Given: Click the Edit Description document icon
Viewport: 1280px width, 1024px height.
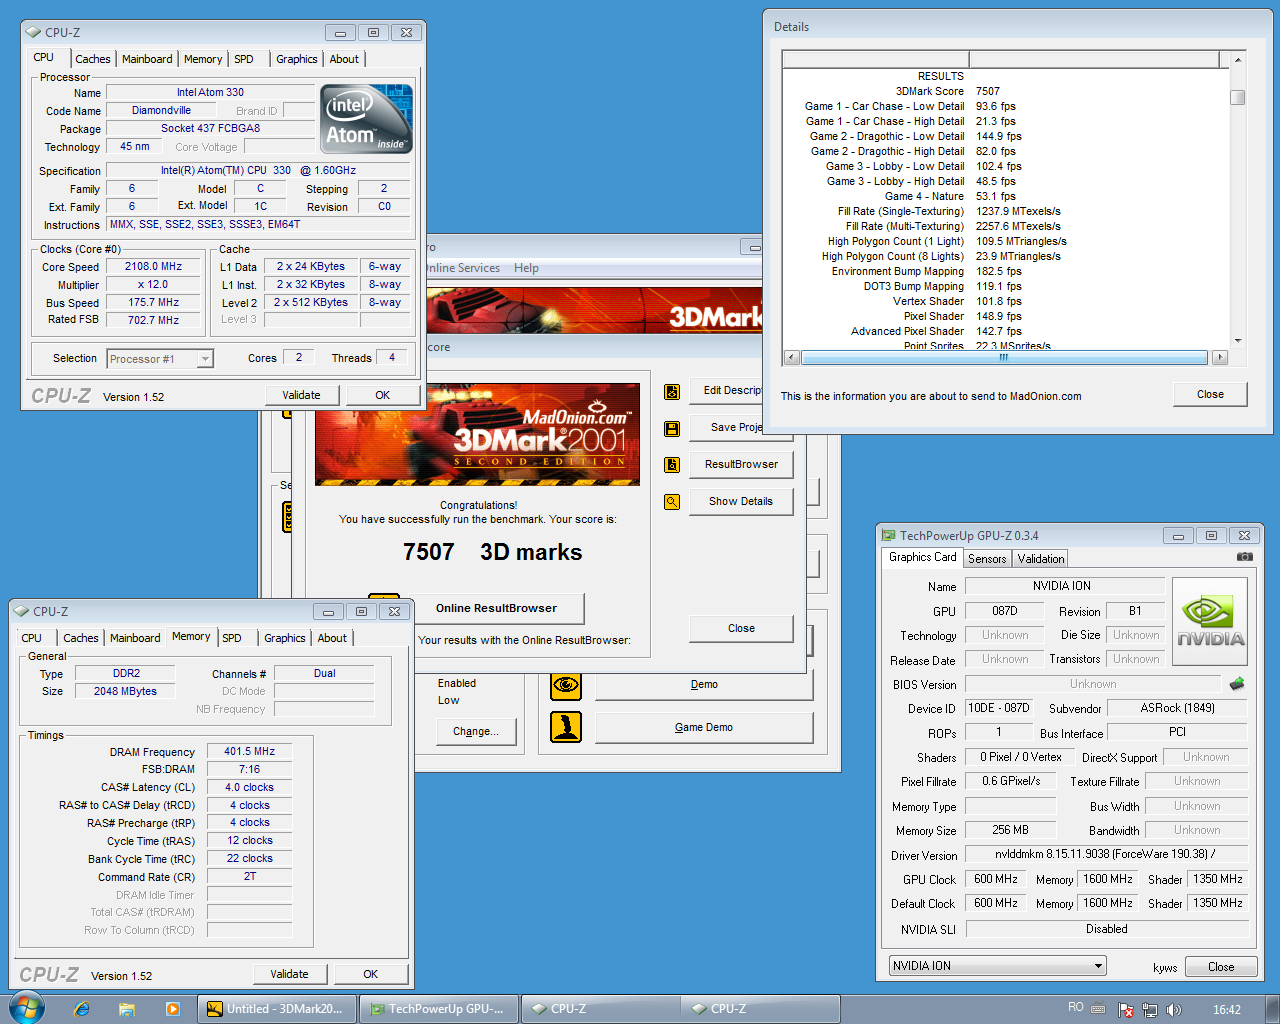Looking at the screenshot, I should point(672,391).
